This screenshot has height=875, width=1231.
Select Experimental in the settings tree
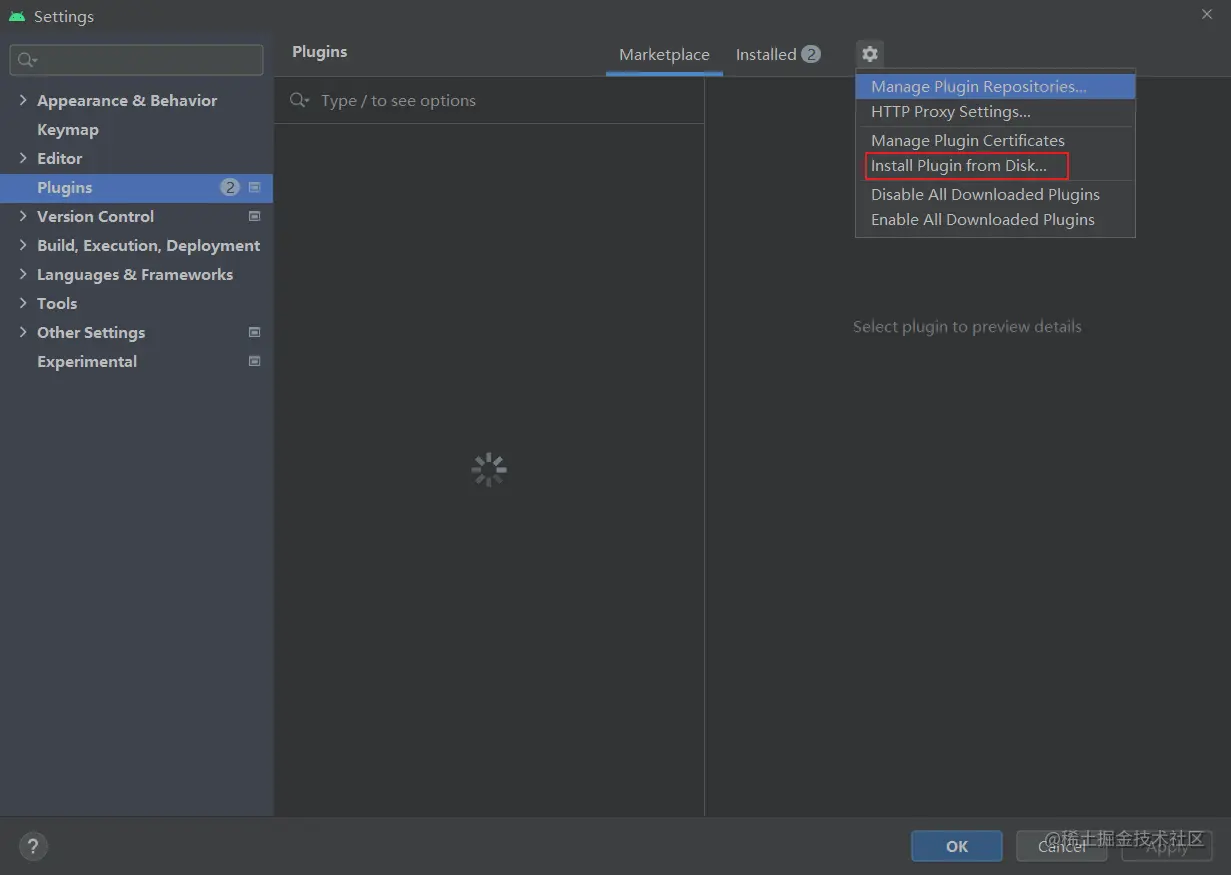tap(87, 361)
